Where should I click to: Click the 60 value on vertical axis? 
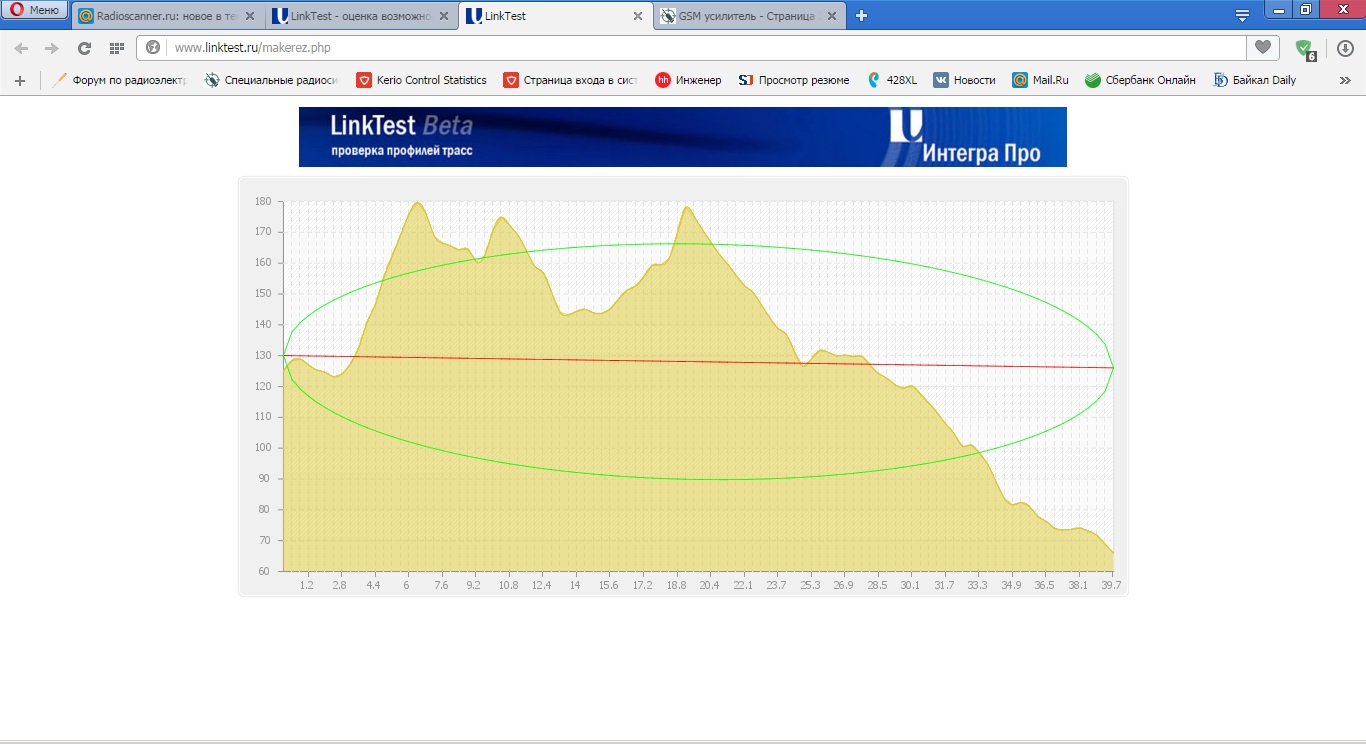[x=265, y=571]
